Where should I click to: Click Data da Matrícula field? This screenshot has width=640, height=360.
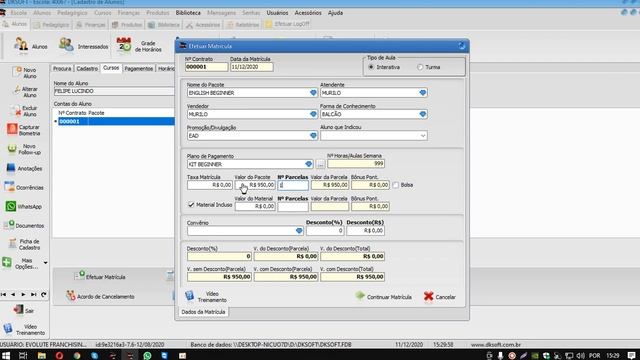[251, 67]
